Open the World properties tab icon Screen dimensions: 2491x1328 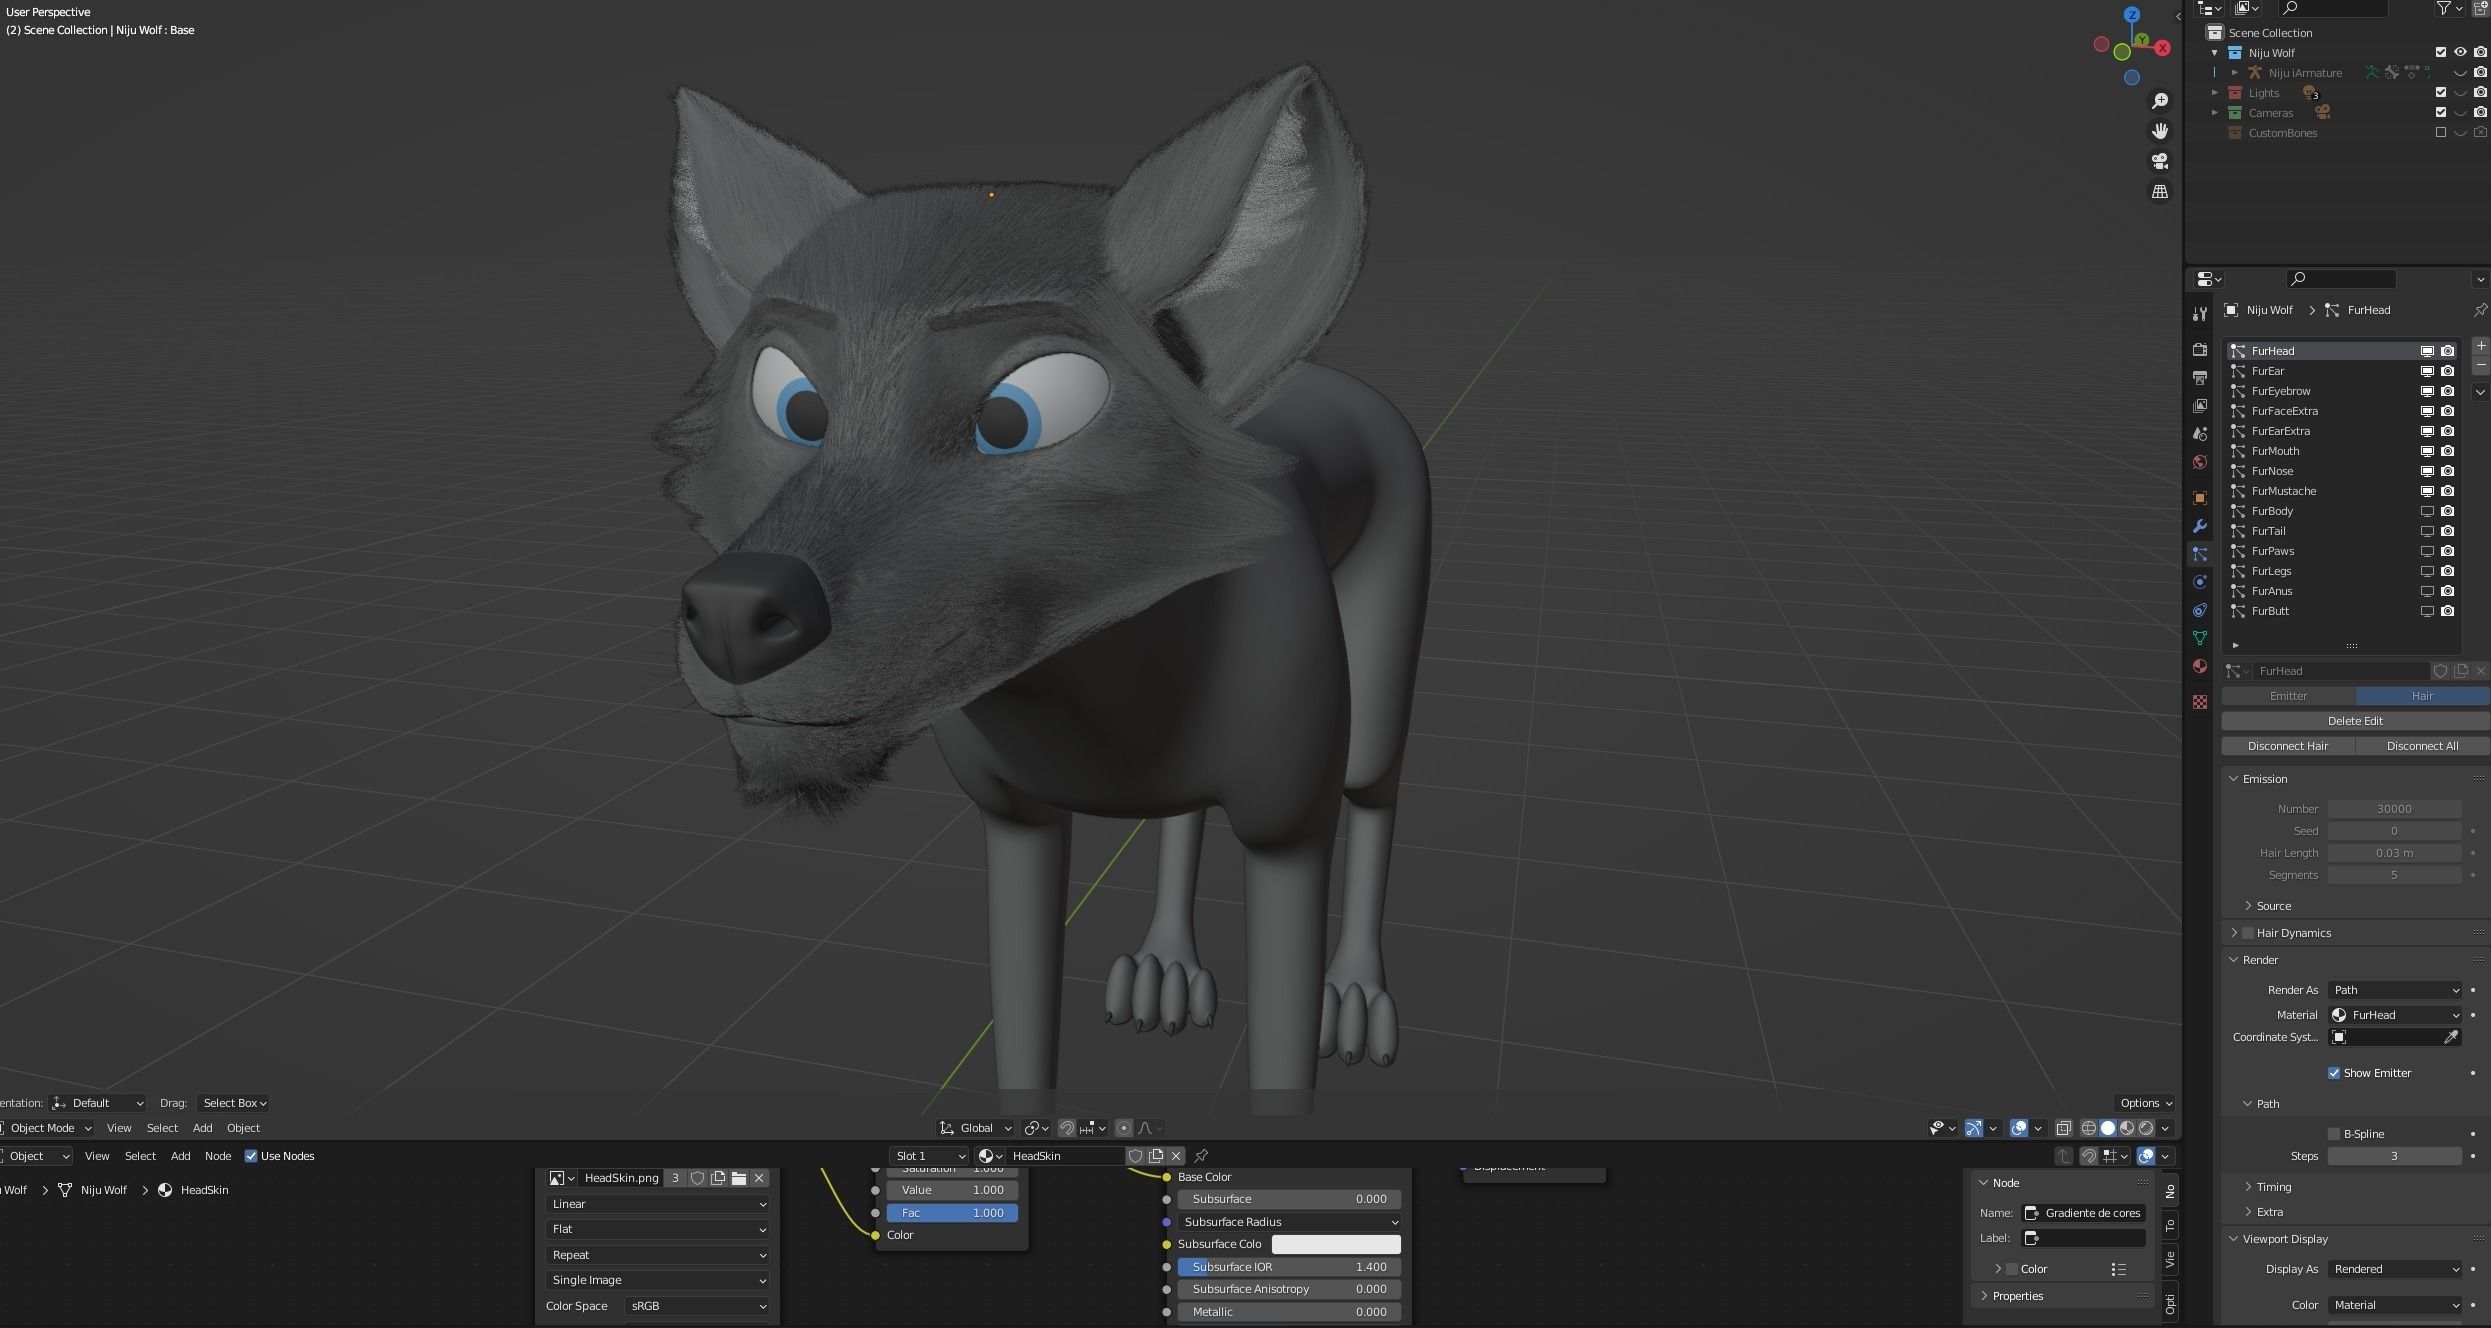[2199, 462]
